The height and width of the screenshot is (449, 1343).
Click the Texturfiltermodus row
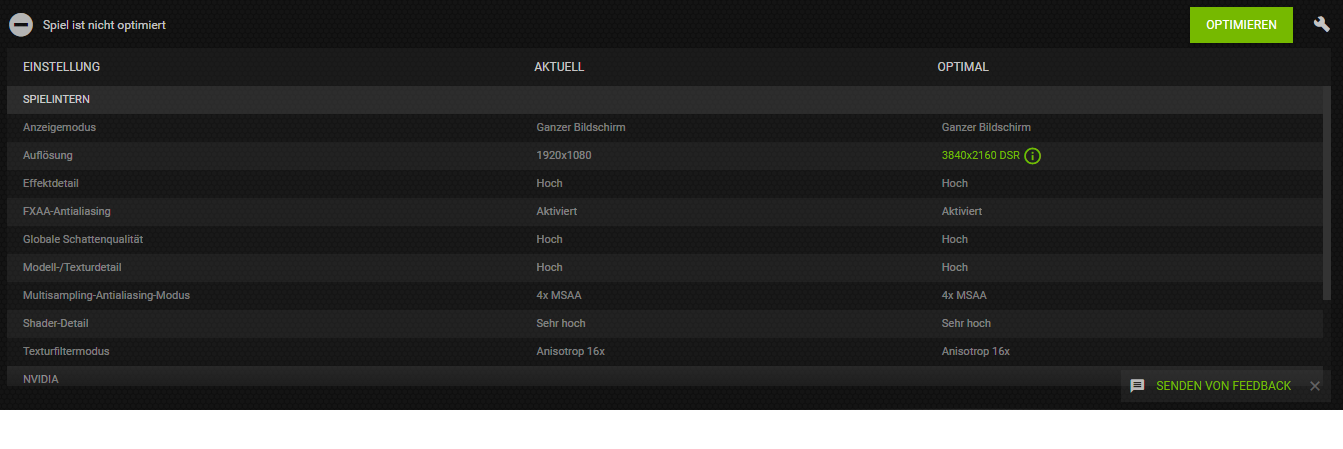click(663, 352)
